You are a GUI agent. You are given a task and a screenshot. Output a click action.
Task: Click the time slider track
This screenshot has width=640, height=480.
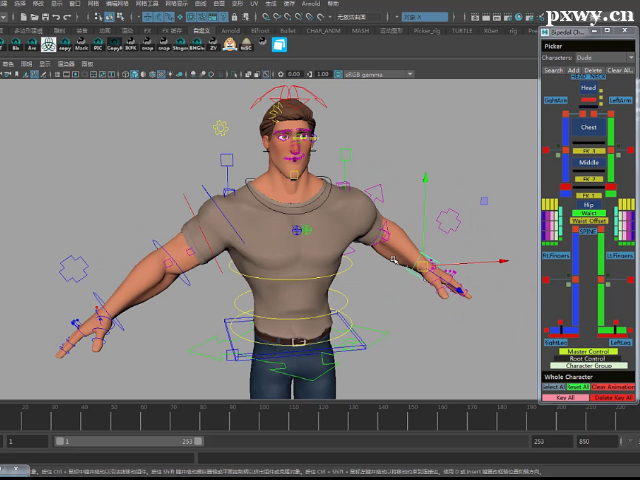click(x=300, y=419)
